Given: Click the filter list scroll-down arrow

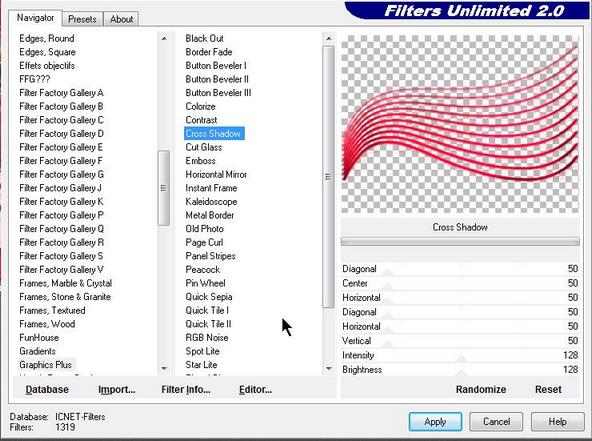Looking at the screenshot, I should (329, 368).
